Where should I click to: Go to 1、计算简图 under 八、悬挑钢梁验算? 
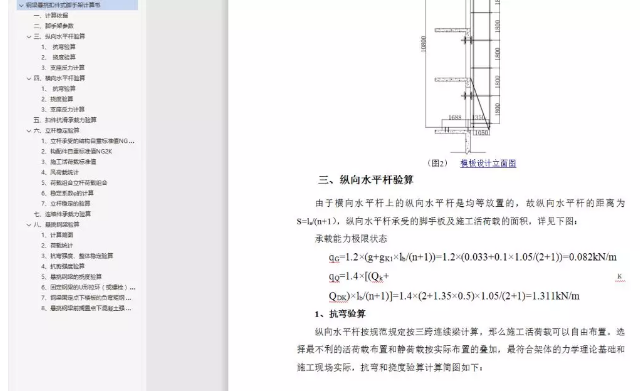pos(57,235)
